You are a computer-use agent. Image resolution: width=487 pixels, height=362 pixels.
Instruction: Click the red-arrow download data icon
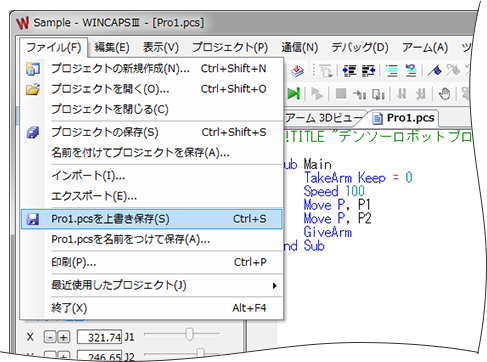click(297, 71)
